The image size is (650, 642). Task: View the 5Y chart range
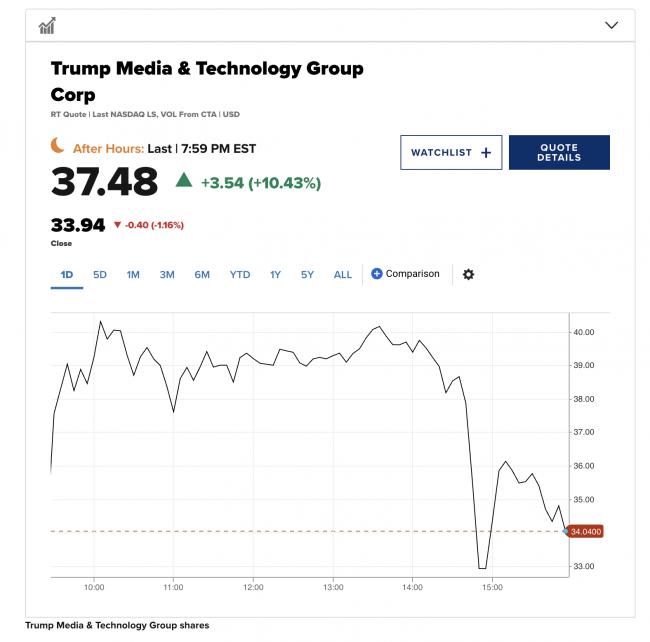(307, 274)
